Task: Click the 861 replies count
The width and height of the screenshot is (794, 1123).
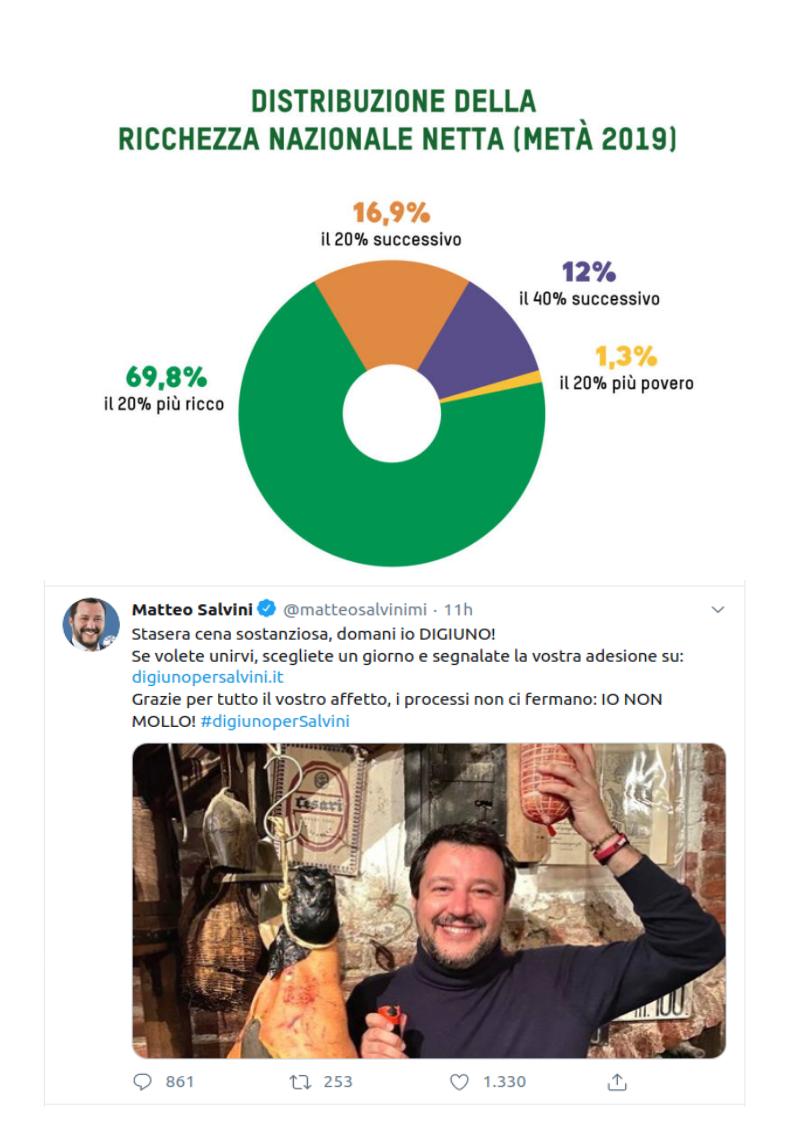Action: (180, 1081)
